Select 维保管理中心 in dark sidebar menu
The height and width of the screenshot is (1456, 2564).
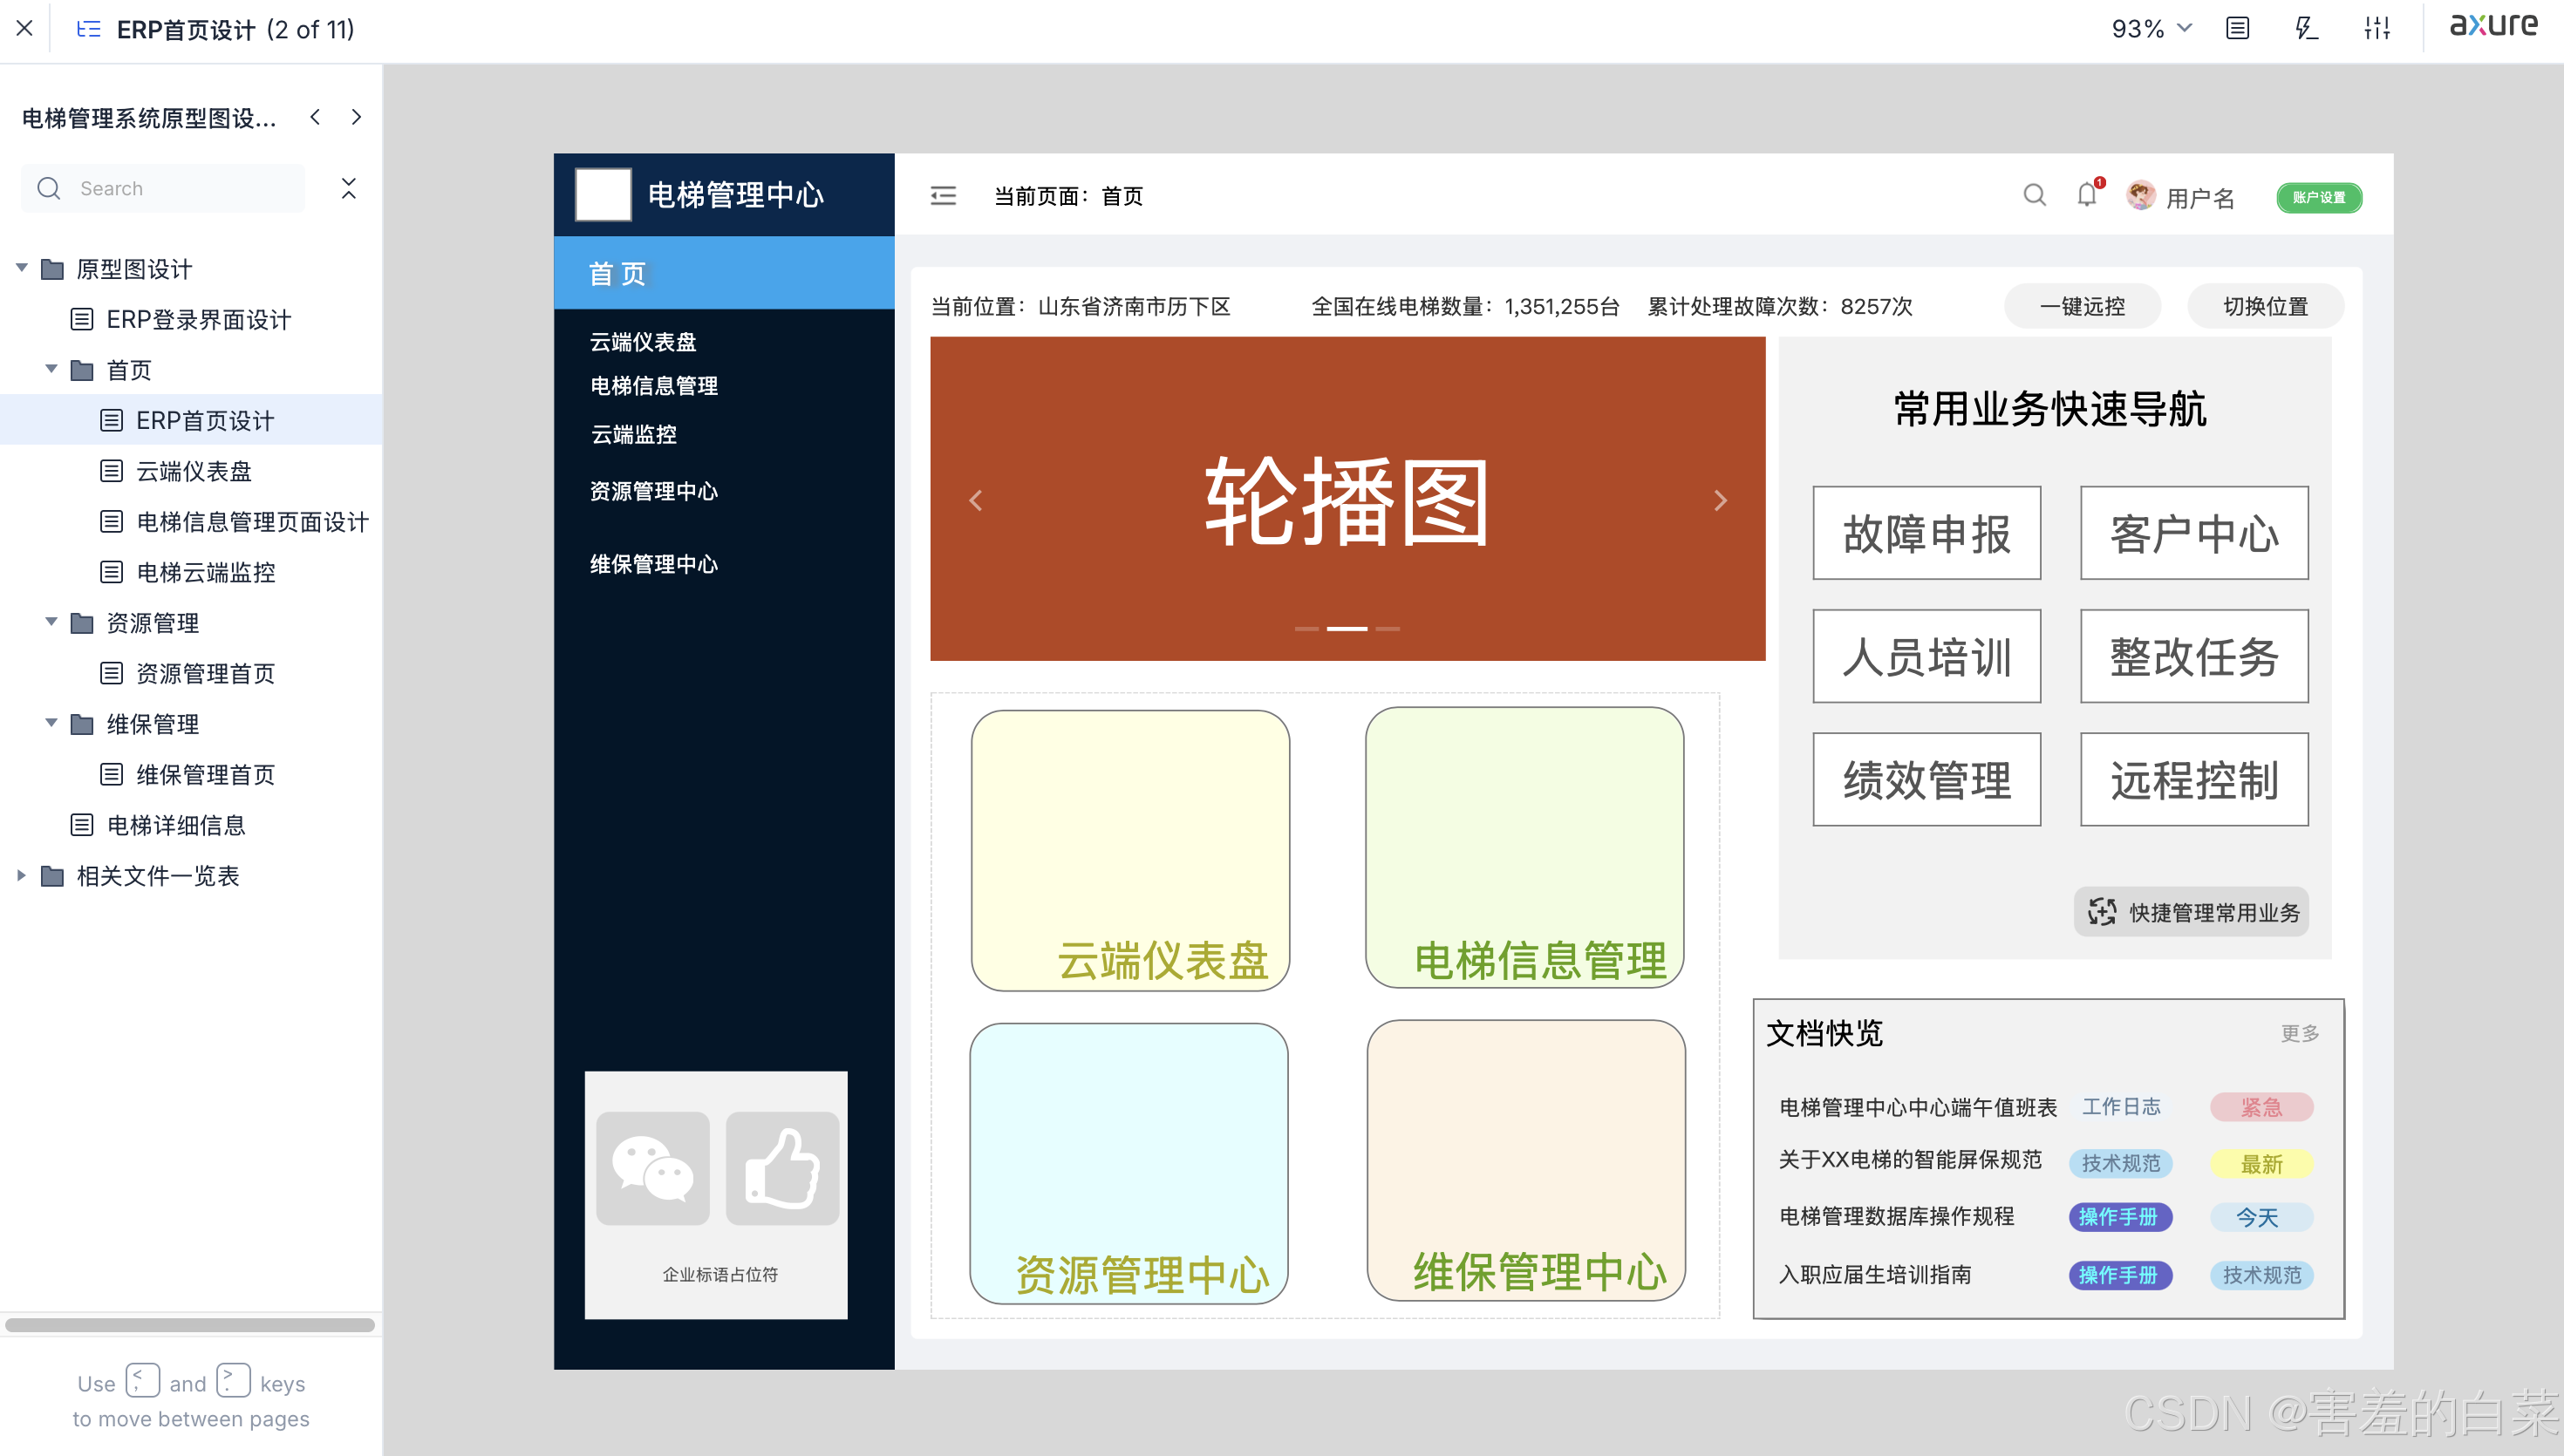click(654, 564)
